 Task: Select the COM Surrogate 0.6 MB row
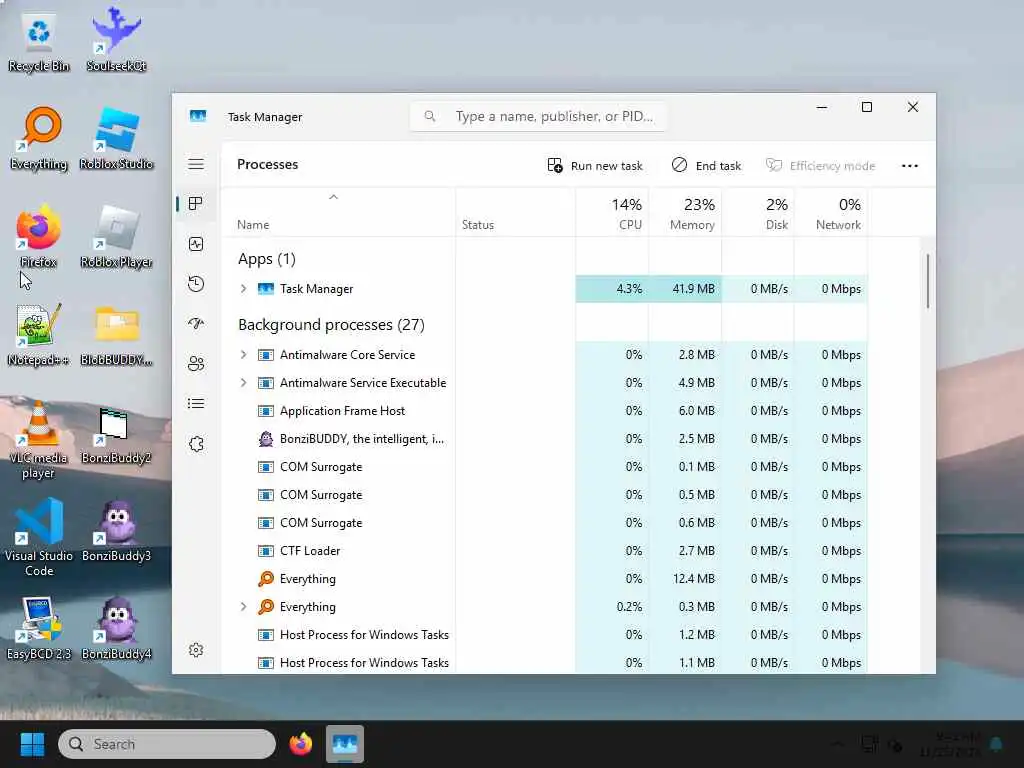(545, 522)
